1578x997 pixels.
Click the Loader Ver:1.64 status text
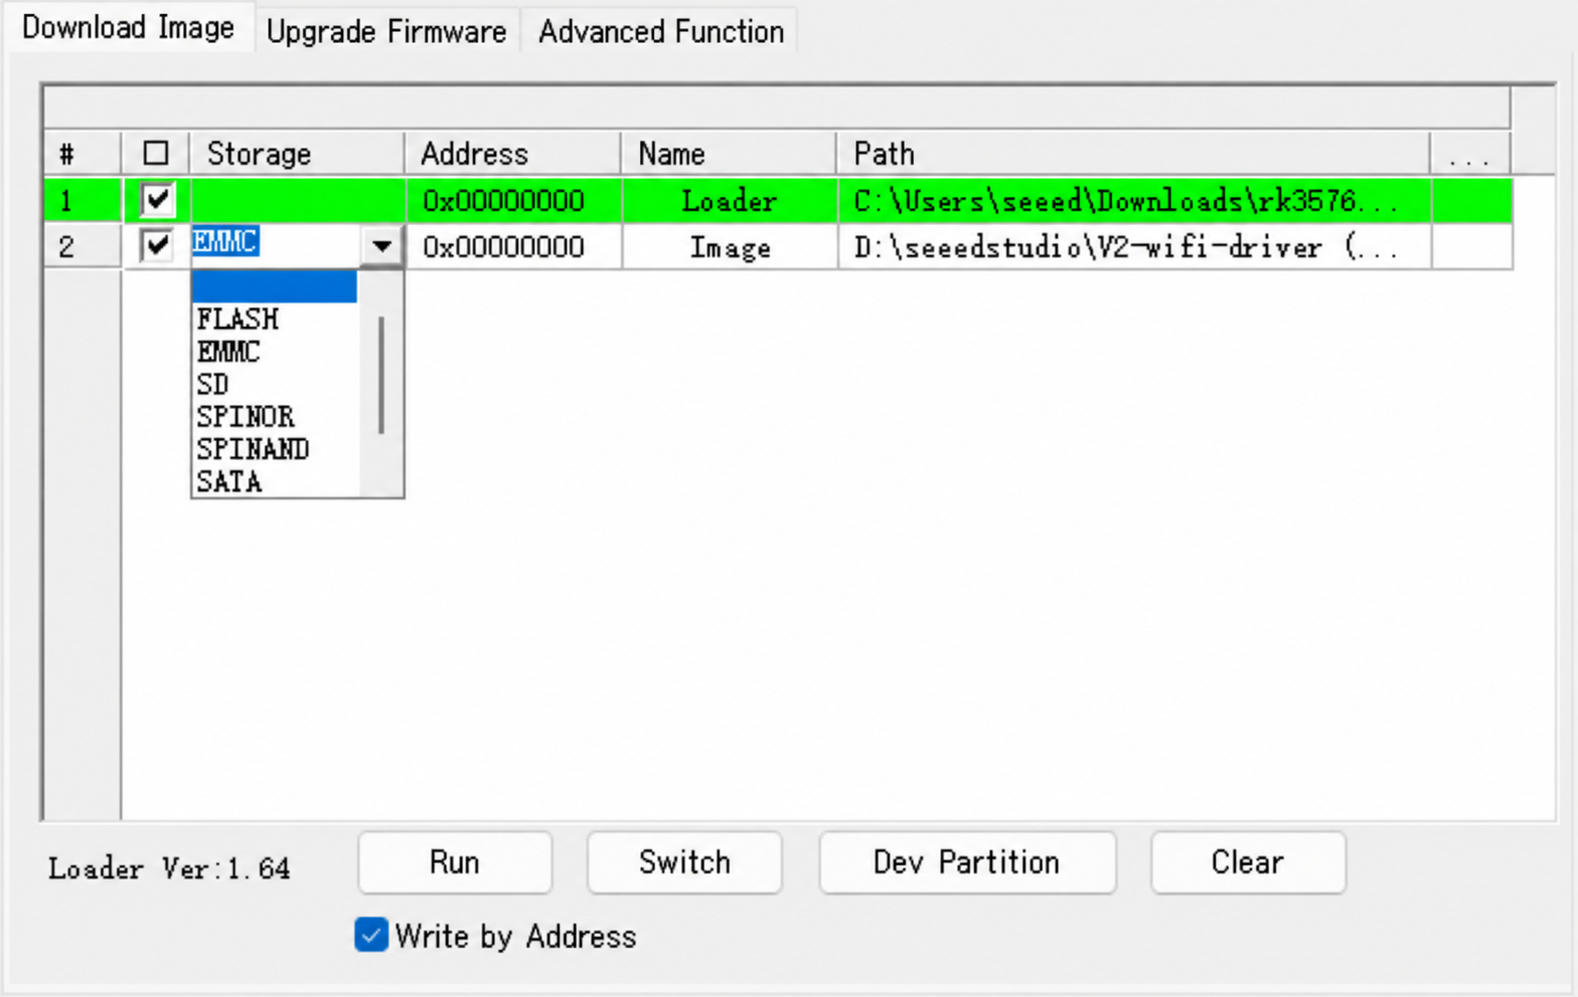(169, 868)
